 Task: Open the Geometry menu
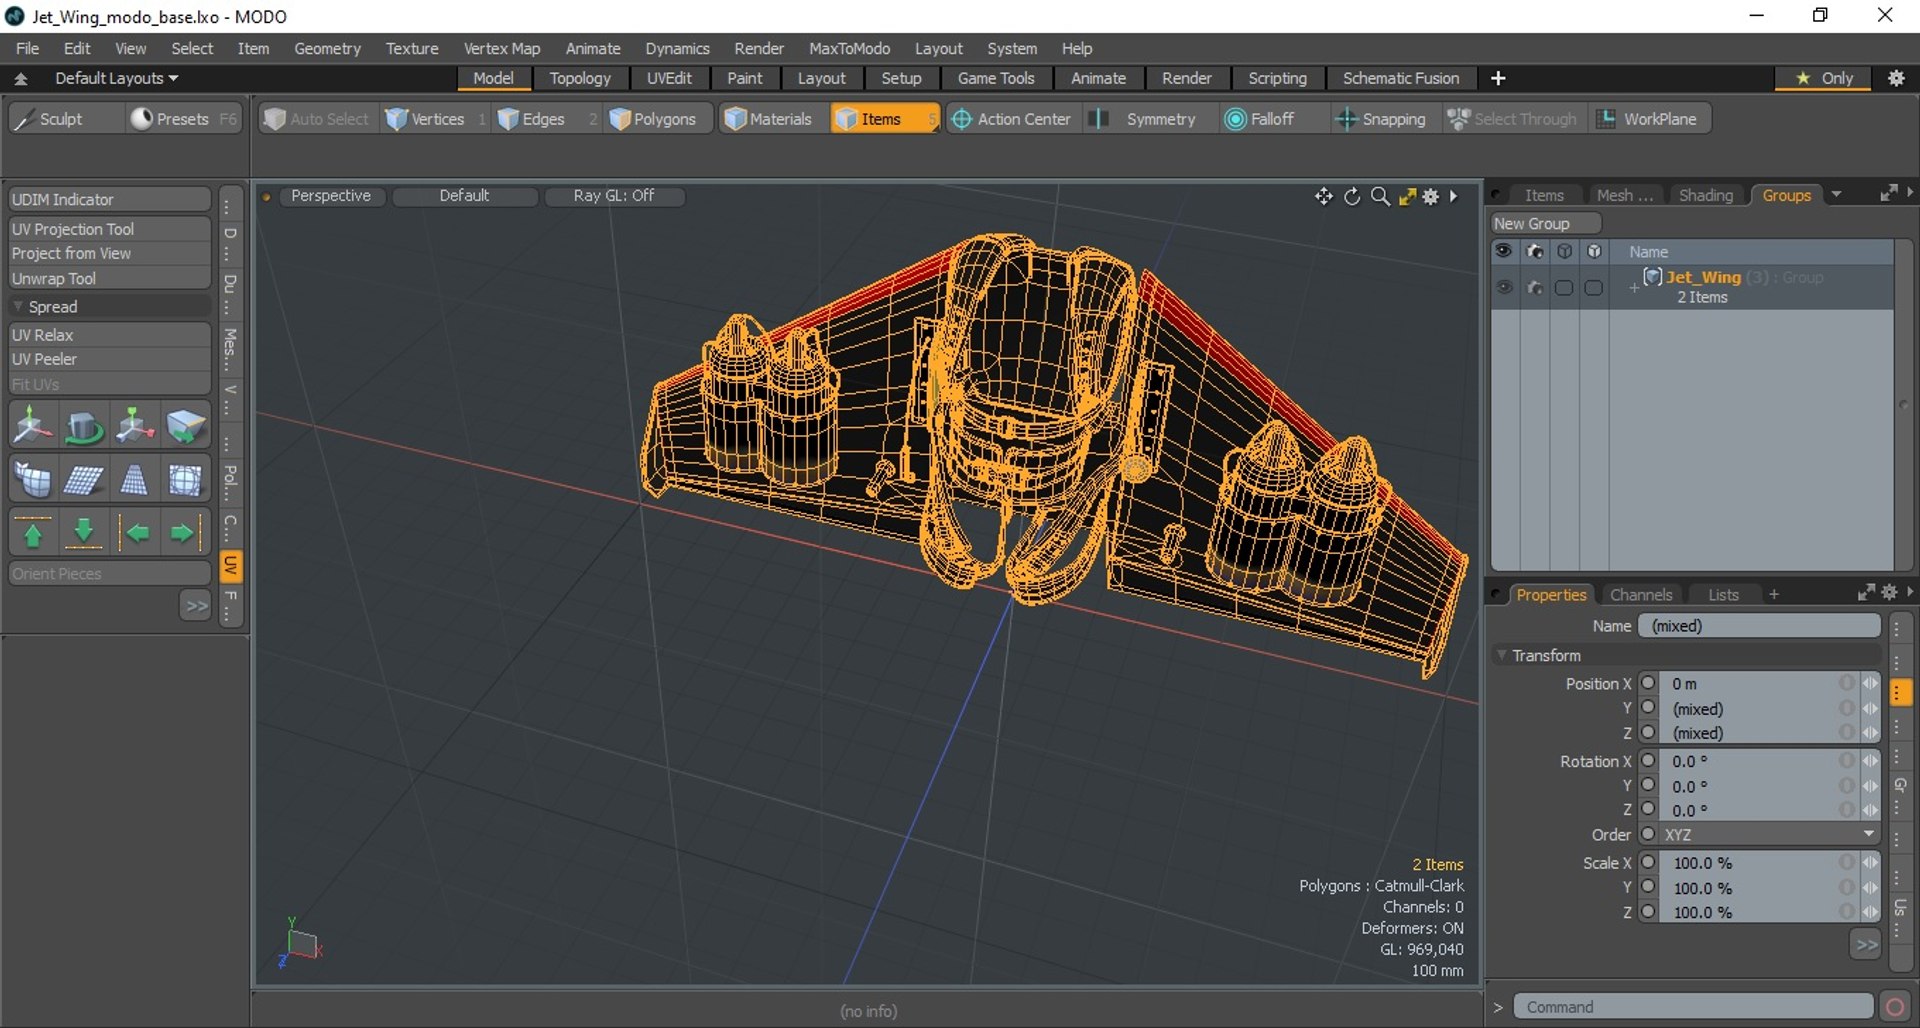pyautogui.click(x=327, y=48)
